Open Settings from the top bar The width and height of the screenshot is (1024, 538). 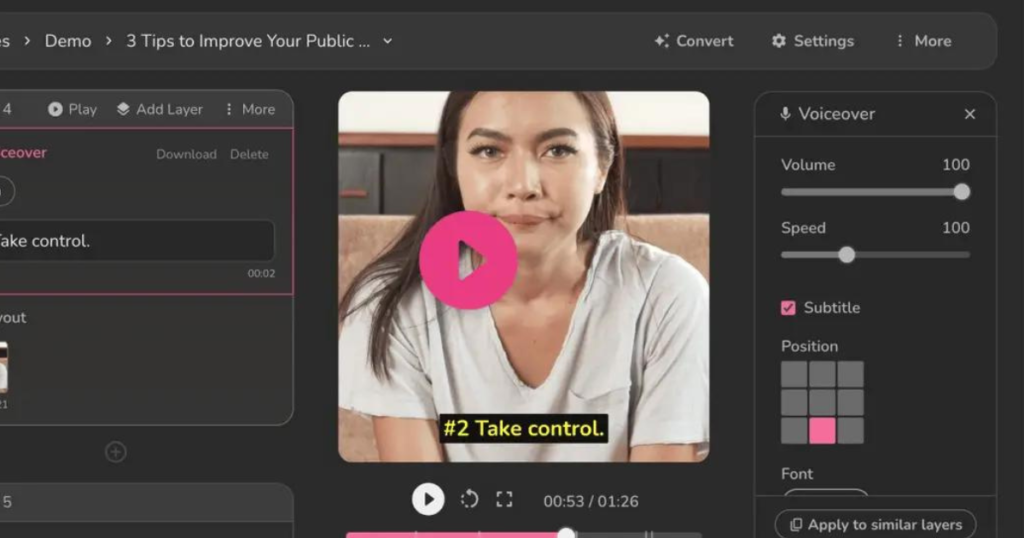click(x=813, y=41)
